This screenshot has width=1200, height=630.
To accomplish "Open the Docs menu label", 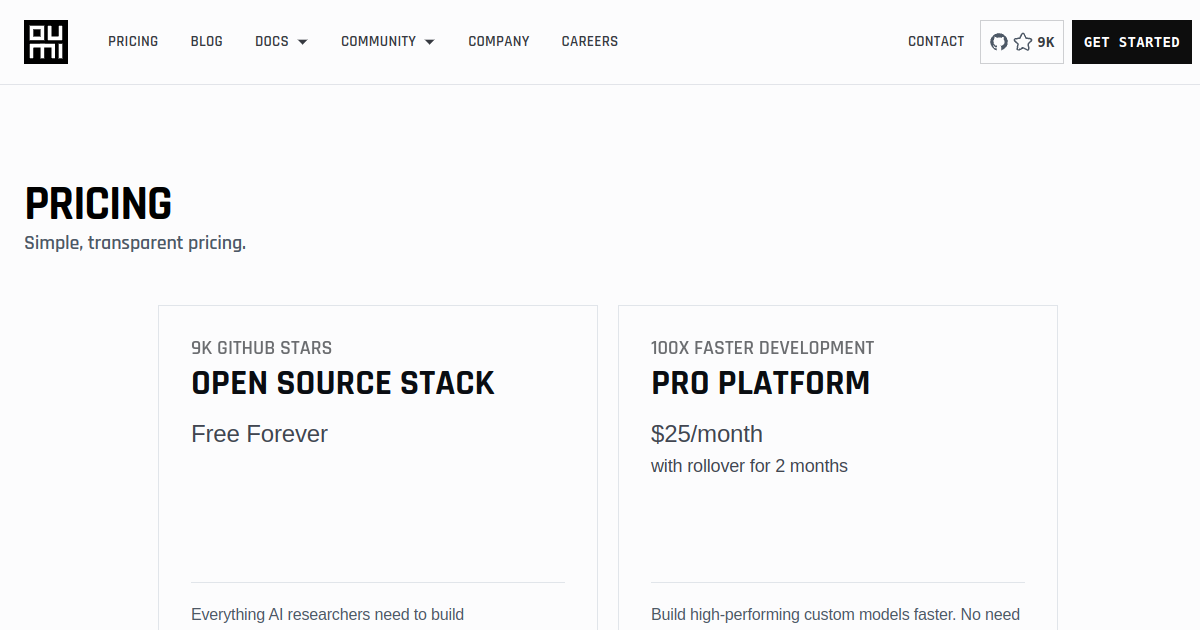I will click(x=272, y=42).
